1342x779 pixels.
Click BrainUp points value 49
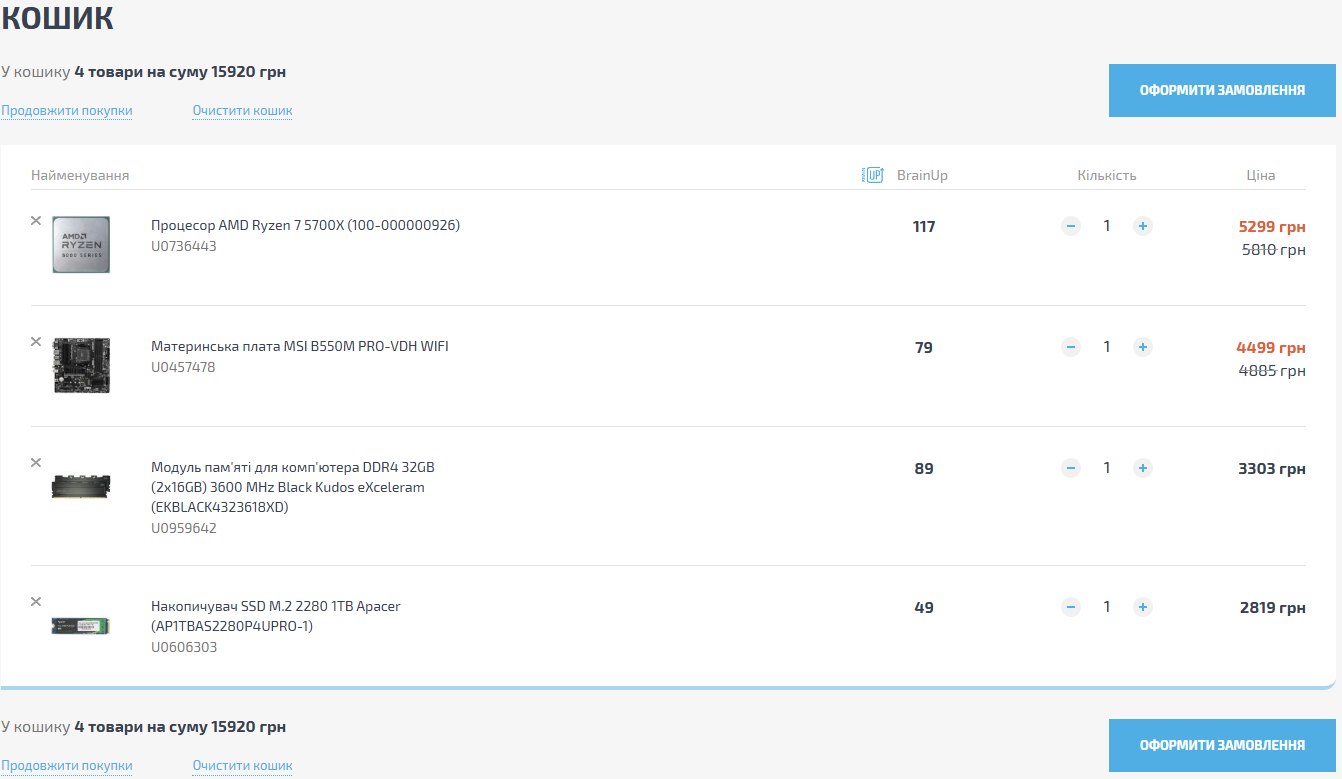[x=924, y=607]
